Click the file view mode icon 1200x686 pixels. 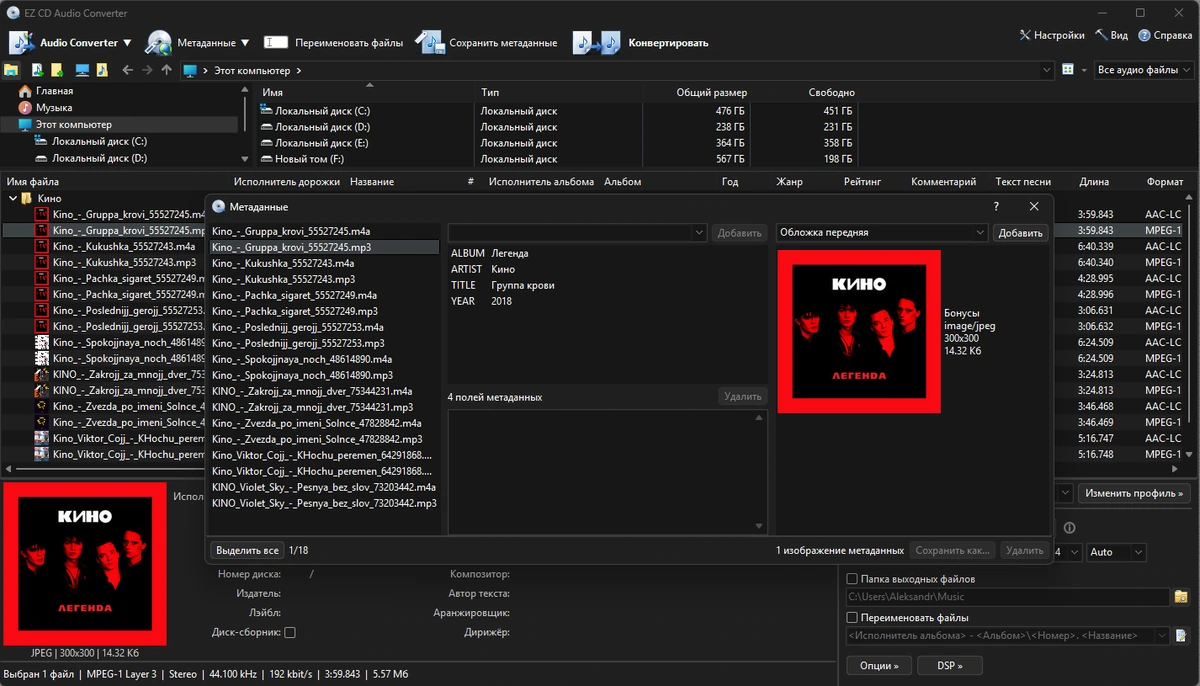(x=1068, y=70)
